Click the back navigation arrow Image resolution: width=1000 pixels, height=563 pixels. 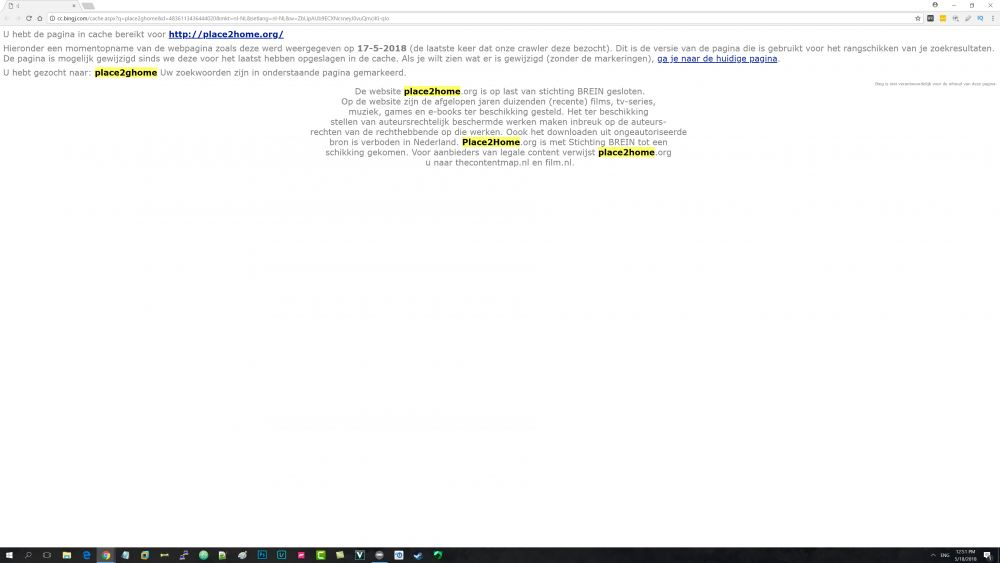point(6,18)
